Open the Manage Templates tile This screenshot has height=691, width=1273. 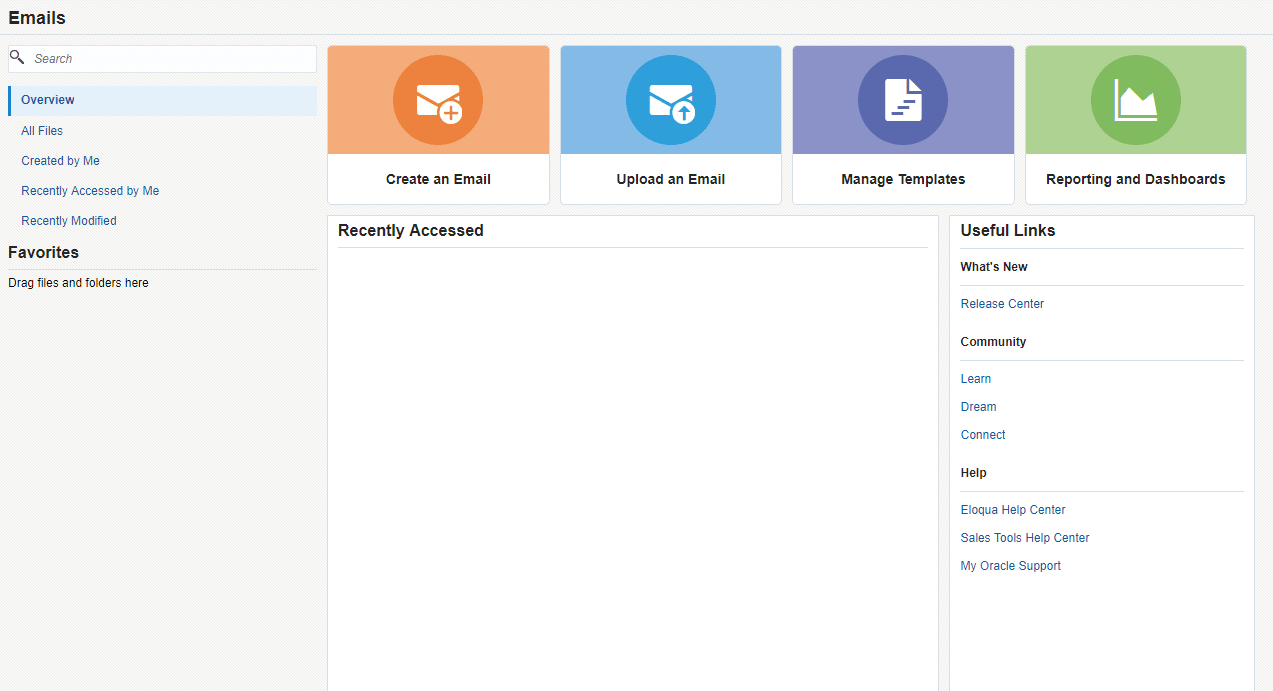point(903,178)
